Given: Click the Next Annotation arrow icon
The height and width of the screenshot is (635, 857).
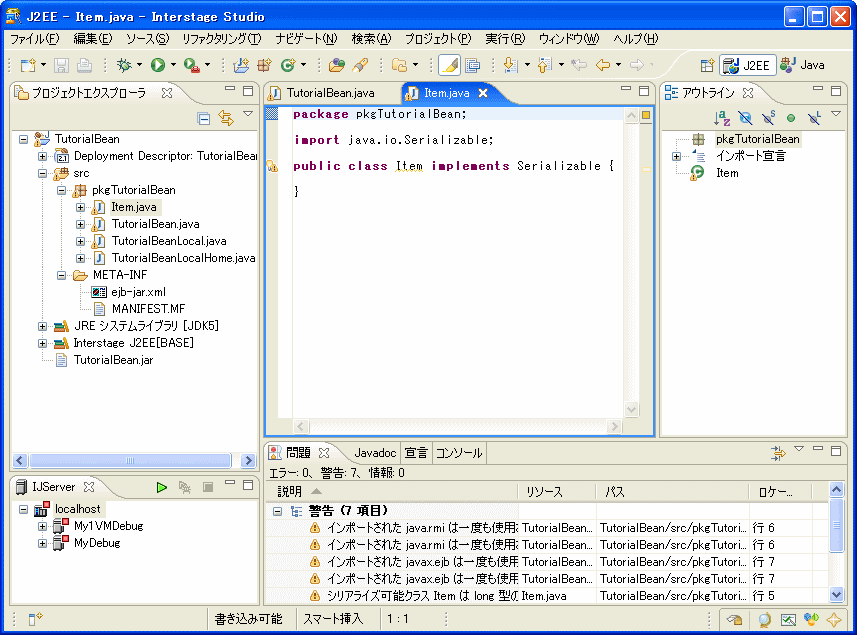Looking at the screenshot, I should [x=510, y=66].
